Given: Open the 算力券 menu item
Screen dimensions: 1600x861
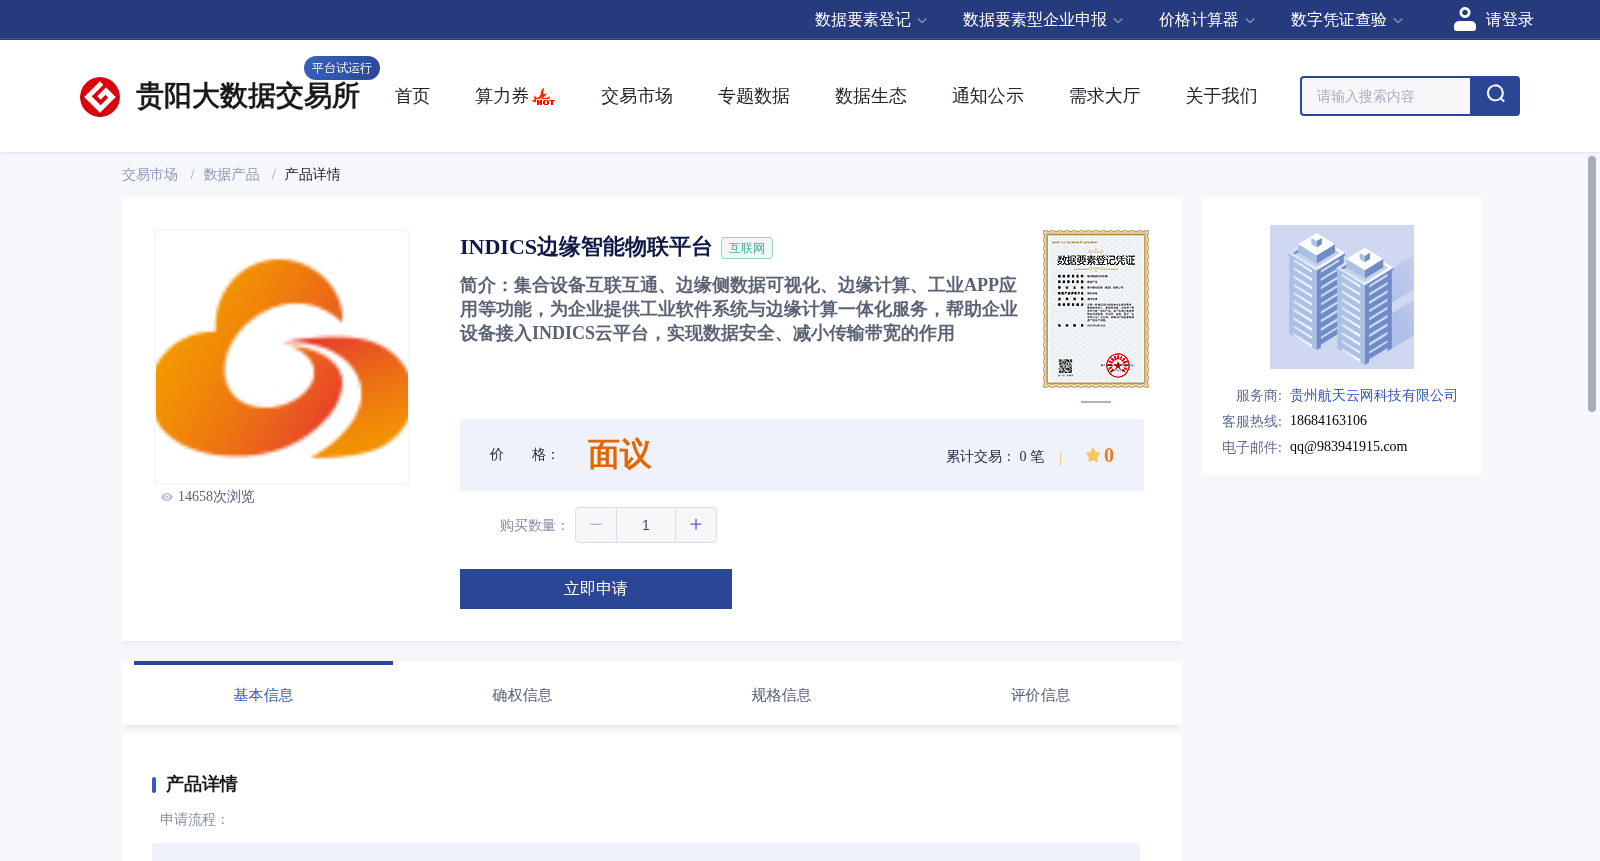Looking at the screenshot, I should point(502,96).
